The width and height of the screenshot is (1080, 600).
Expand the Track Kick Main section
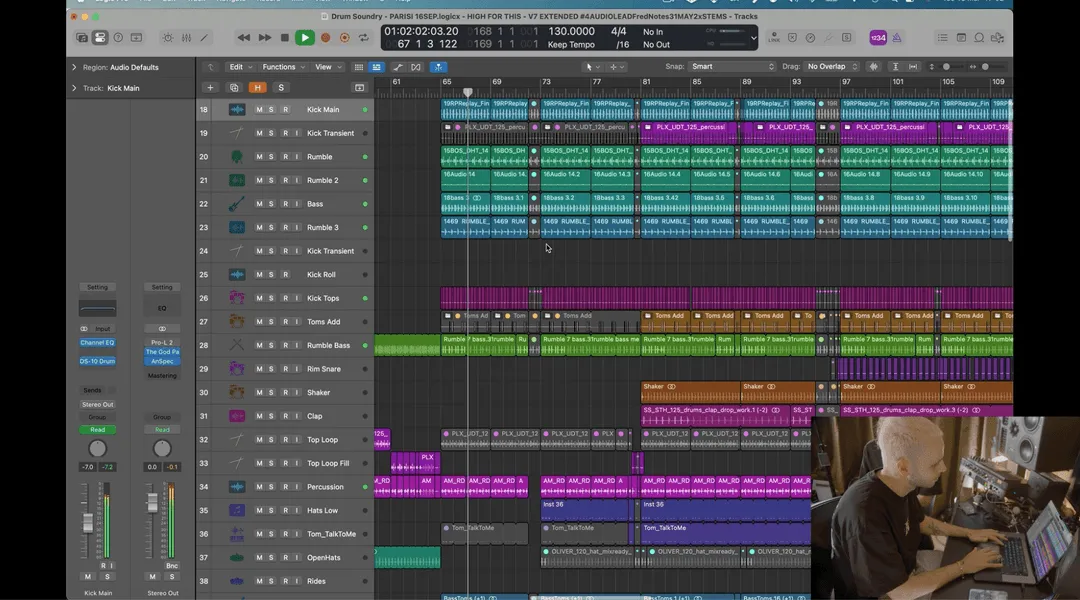[74, 88]
